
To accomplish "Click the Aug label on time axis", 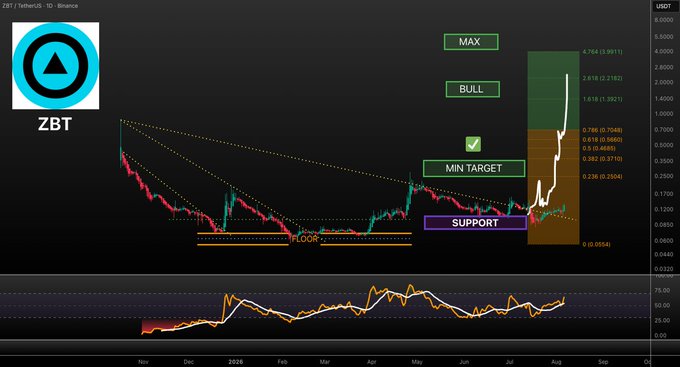I will pos(556,361).
